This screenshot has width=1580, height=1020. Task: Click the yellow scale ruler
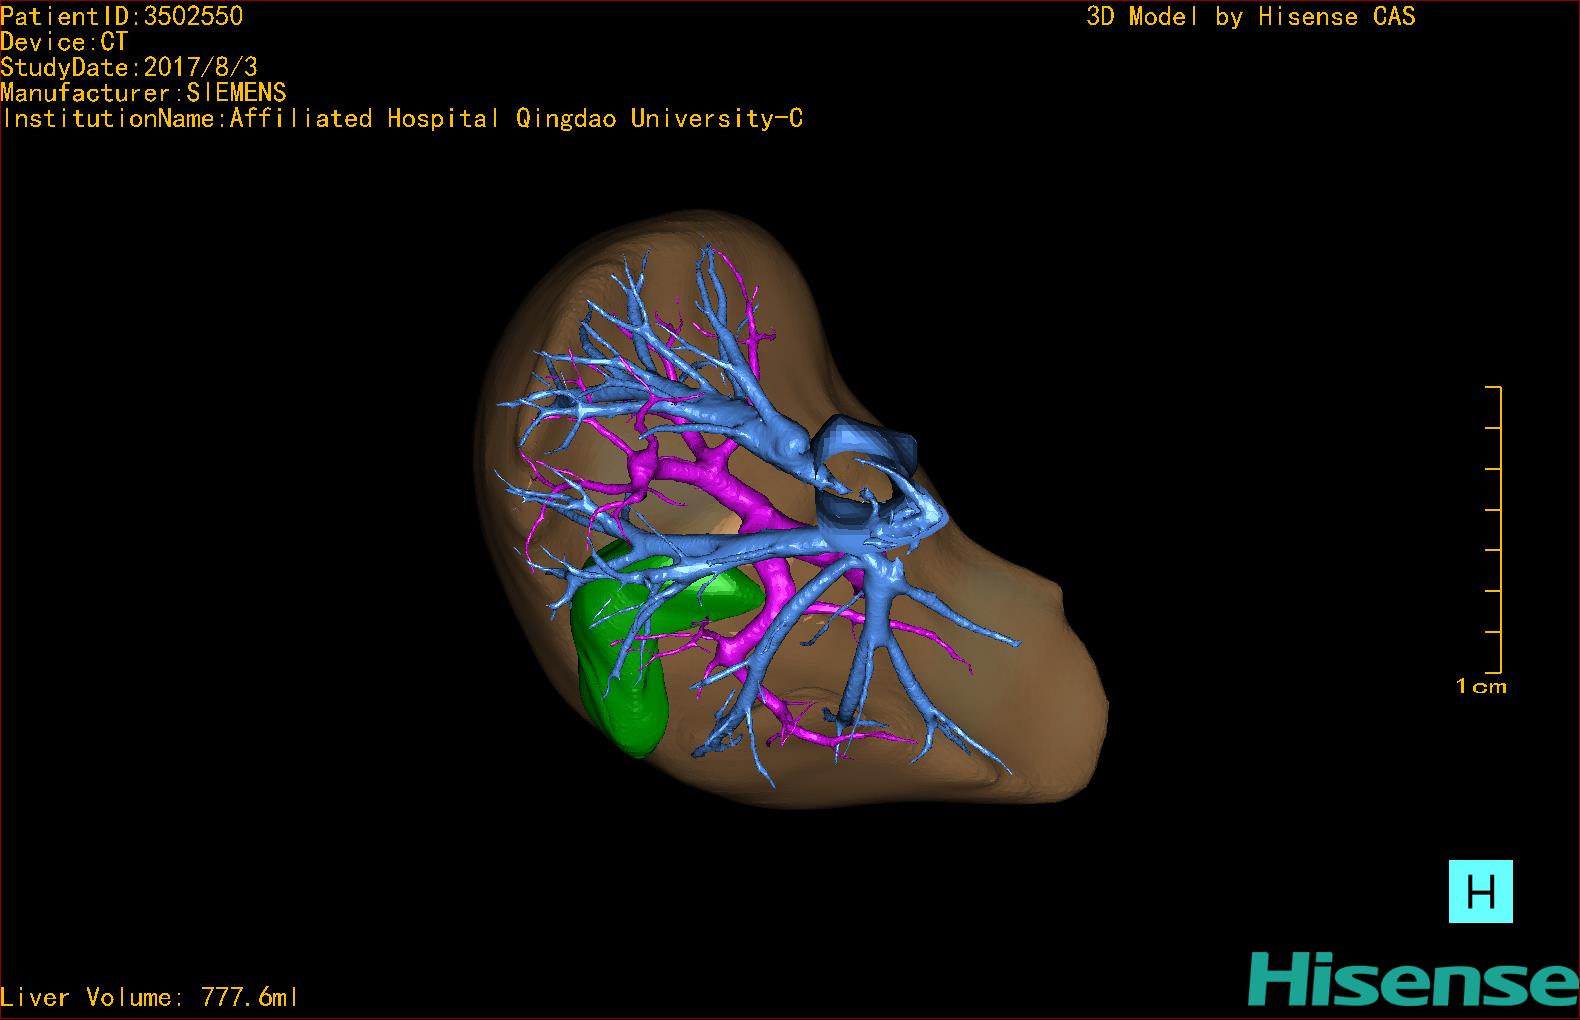click(1494, 529)
